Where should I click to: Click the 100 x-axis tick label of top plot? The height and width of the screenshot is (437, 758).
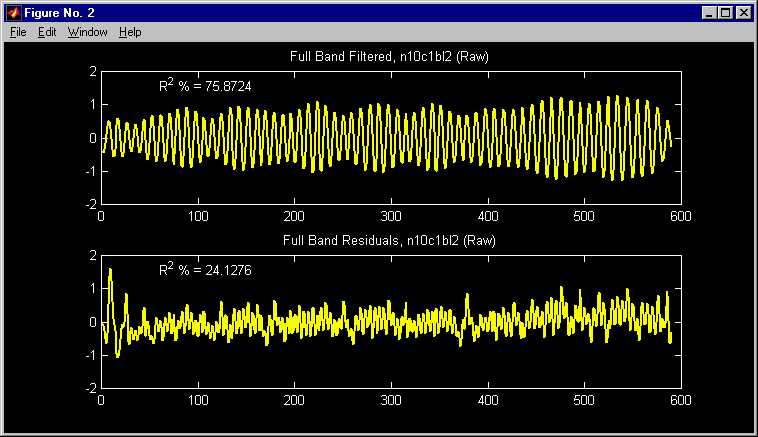coord(198,215)
